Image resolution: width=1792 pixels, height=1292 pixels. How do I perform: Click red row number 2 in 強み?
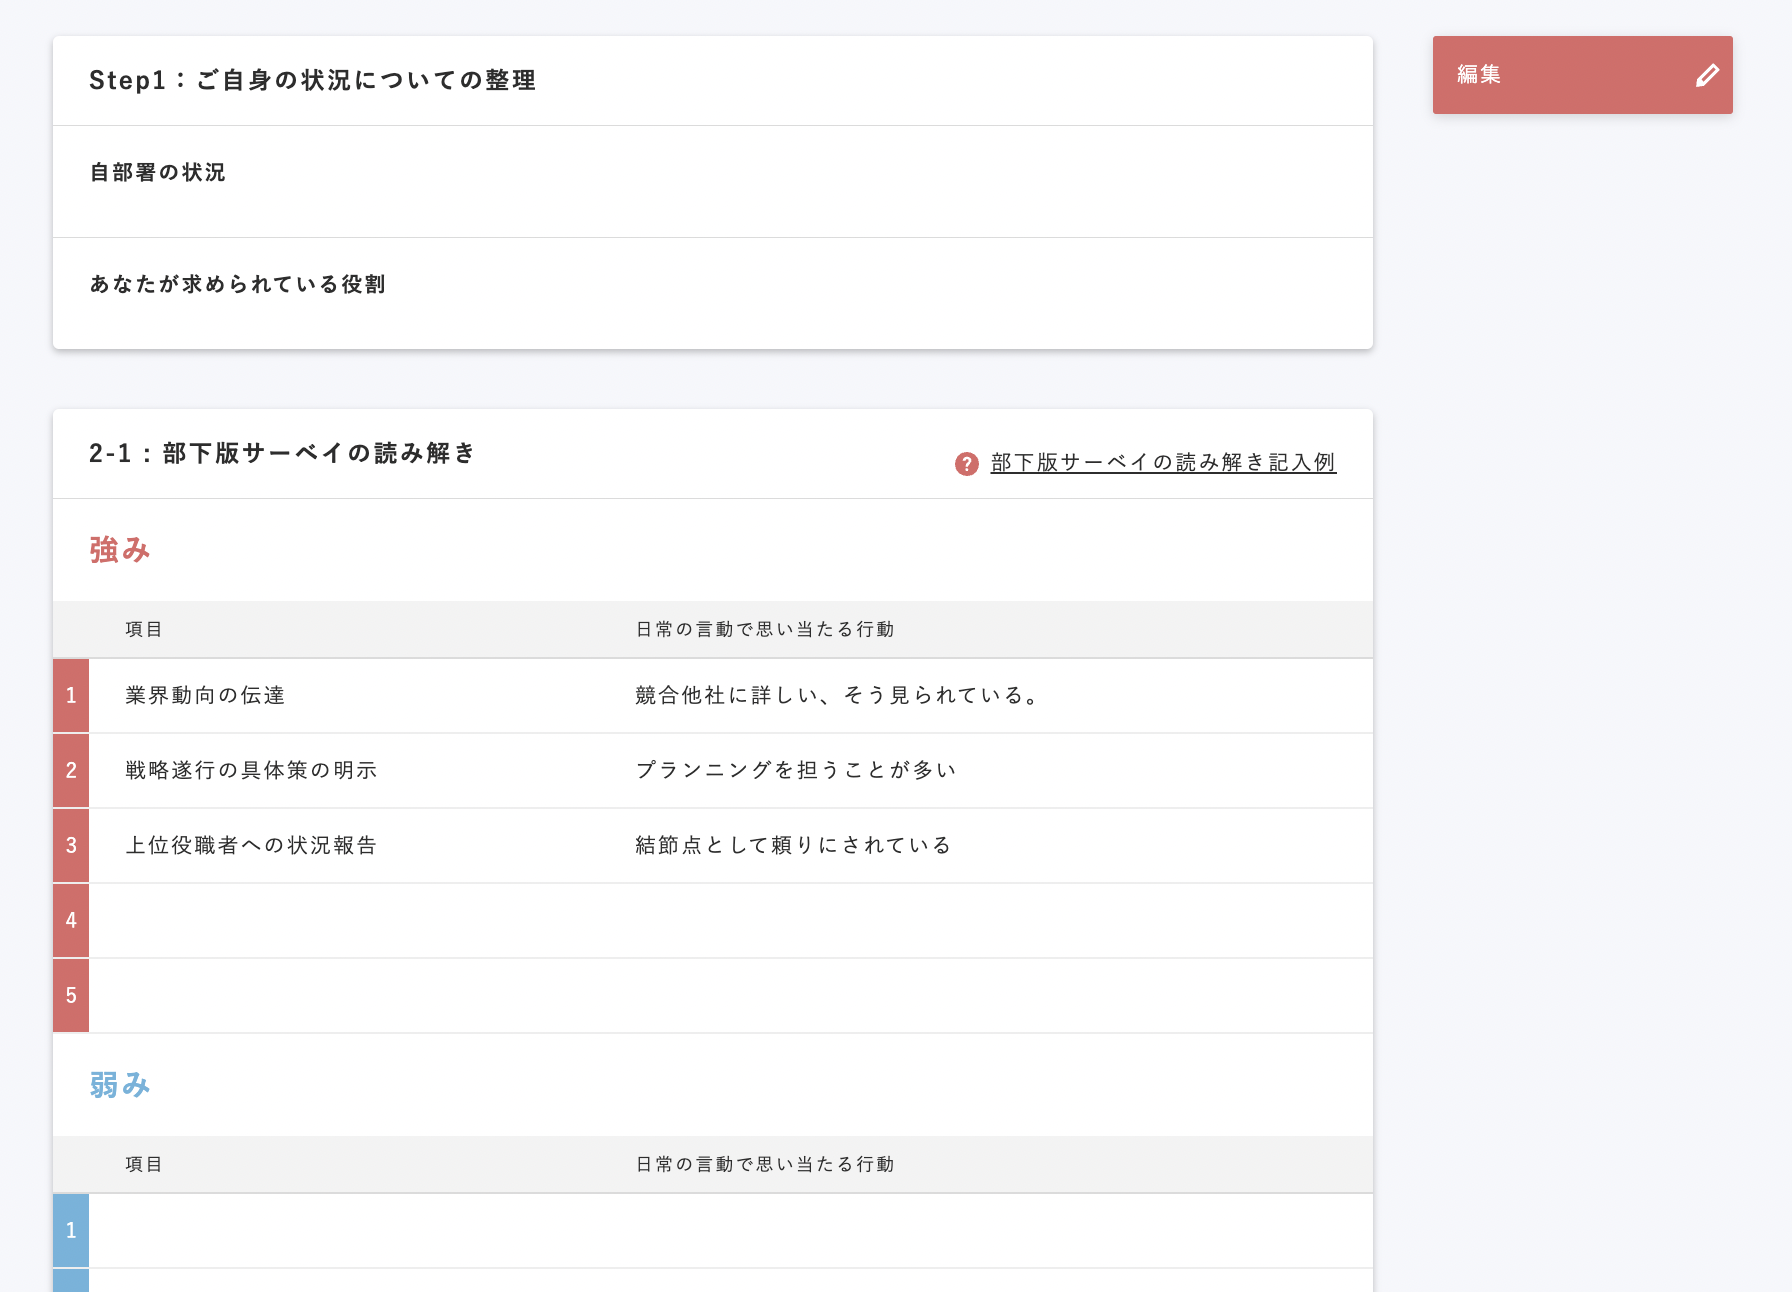(71, 770)
